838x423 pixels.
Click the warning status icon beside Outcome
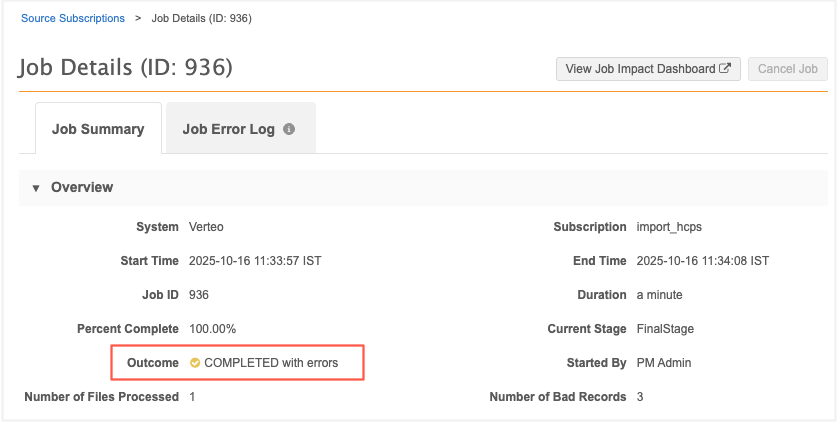click(195, 363)
